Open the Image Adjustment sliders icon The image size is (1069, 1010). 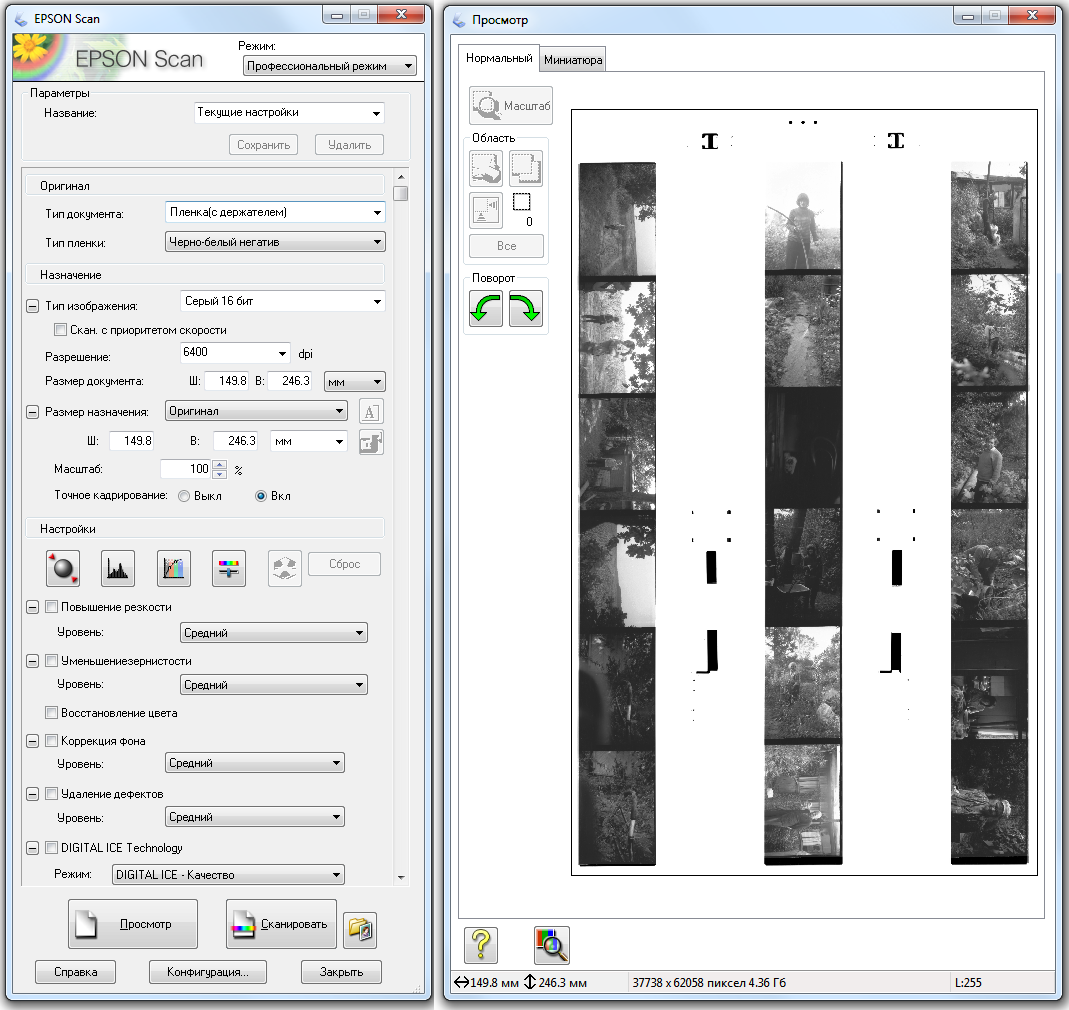coord(229,568)
